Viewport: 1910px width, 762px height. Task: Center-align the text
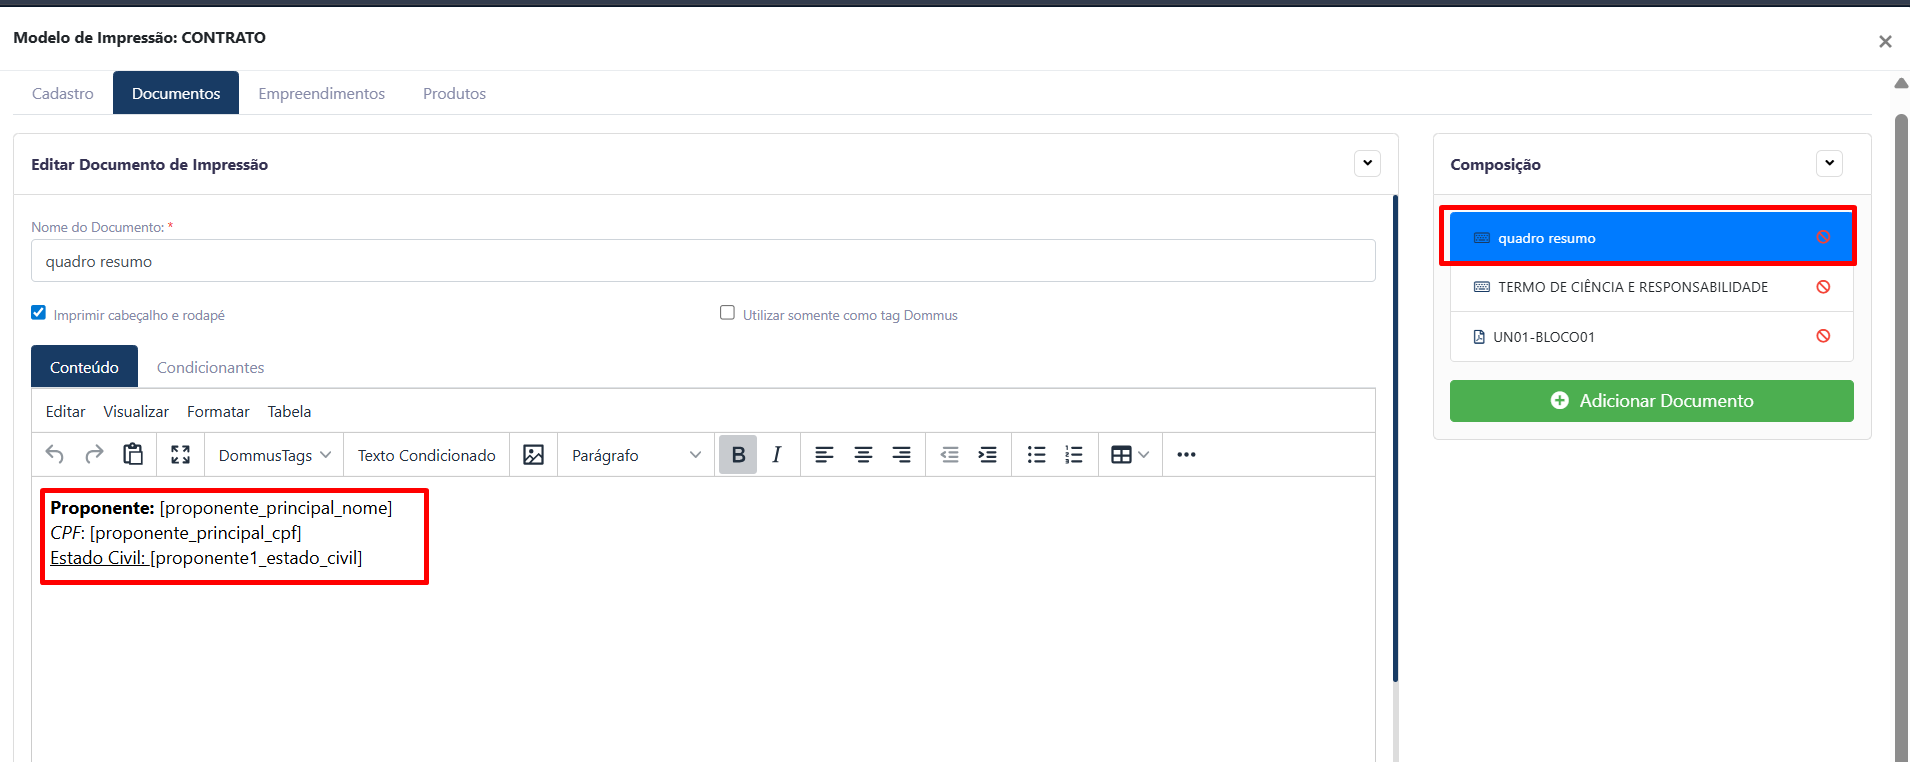(x=863, y=455)
